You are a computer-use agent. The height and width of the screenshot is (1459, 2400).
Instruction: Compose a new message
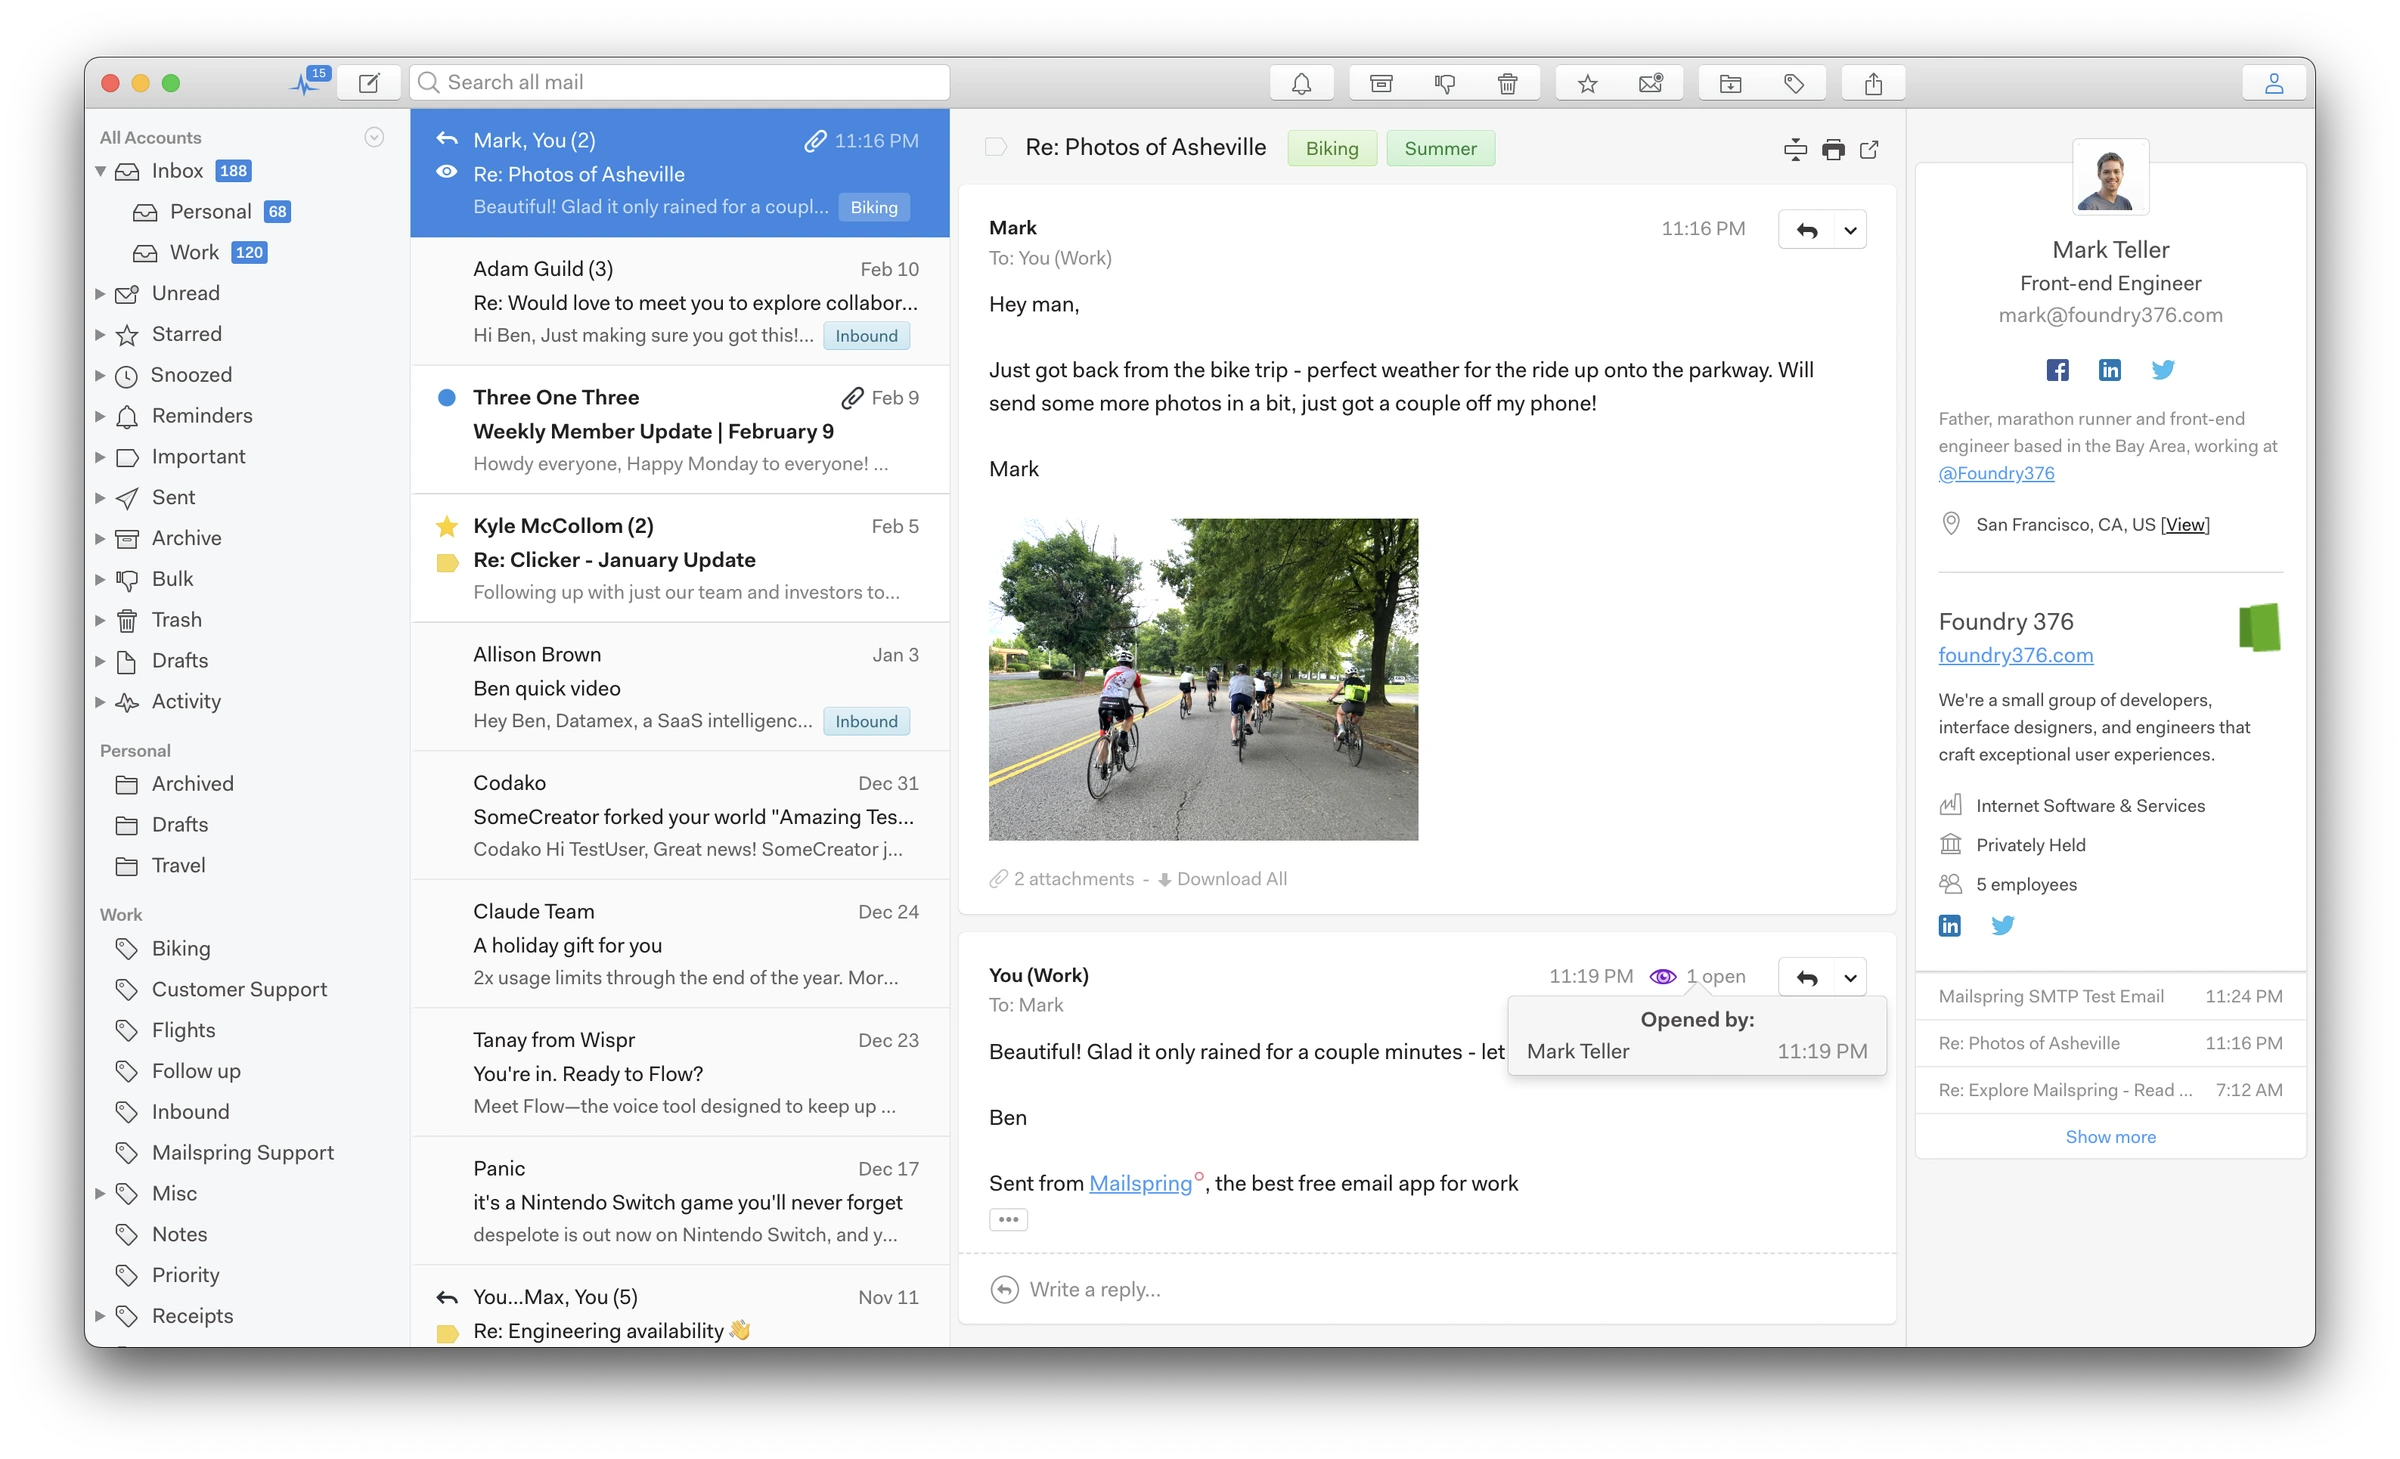tap(369, 83)
